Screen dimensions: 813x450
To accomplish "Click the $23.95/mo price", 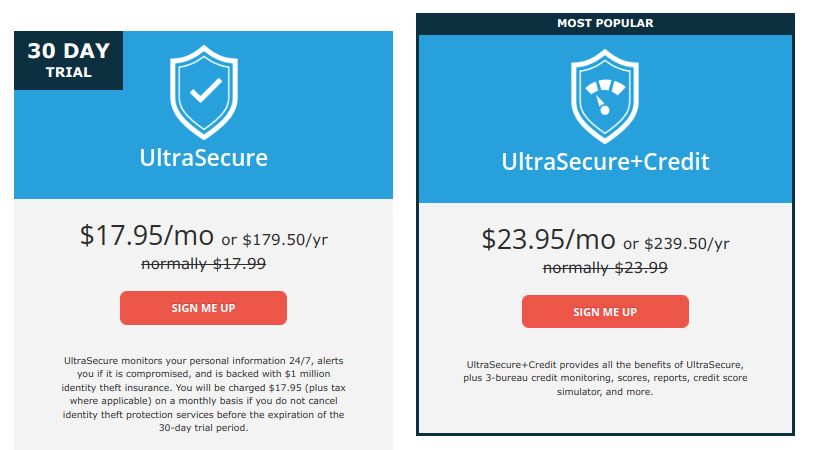I will (x=549, y=240).
